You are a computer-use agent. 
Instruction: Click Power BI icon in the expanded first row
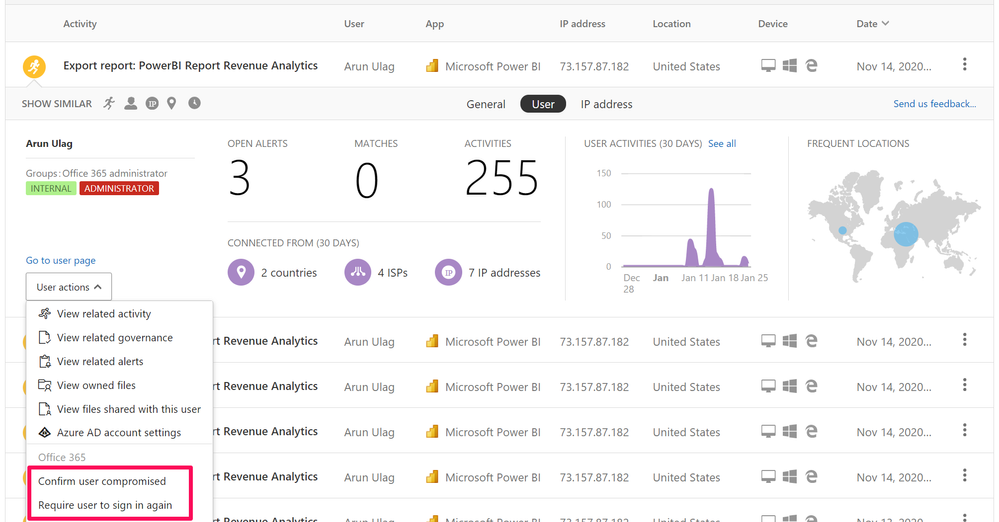432,66
